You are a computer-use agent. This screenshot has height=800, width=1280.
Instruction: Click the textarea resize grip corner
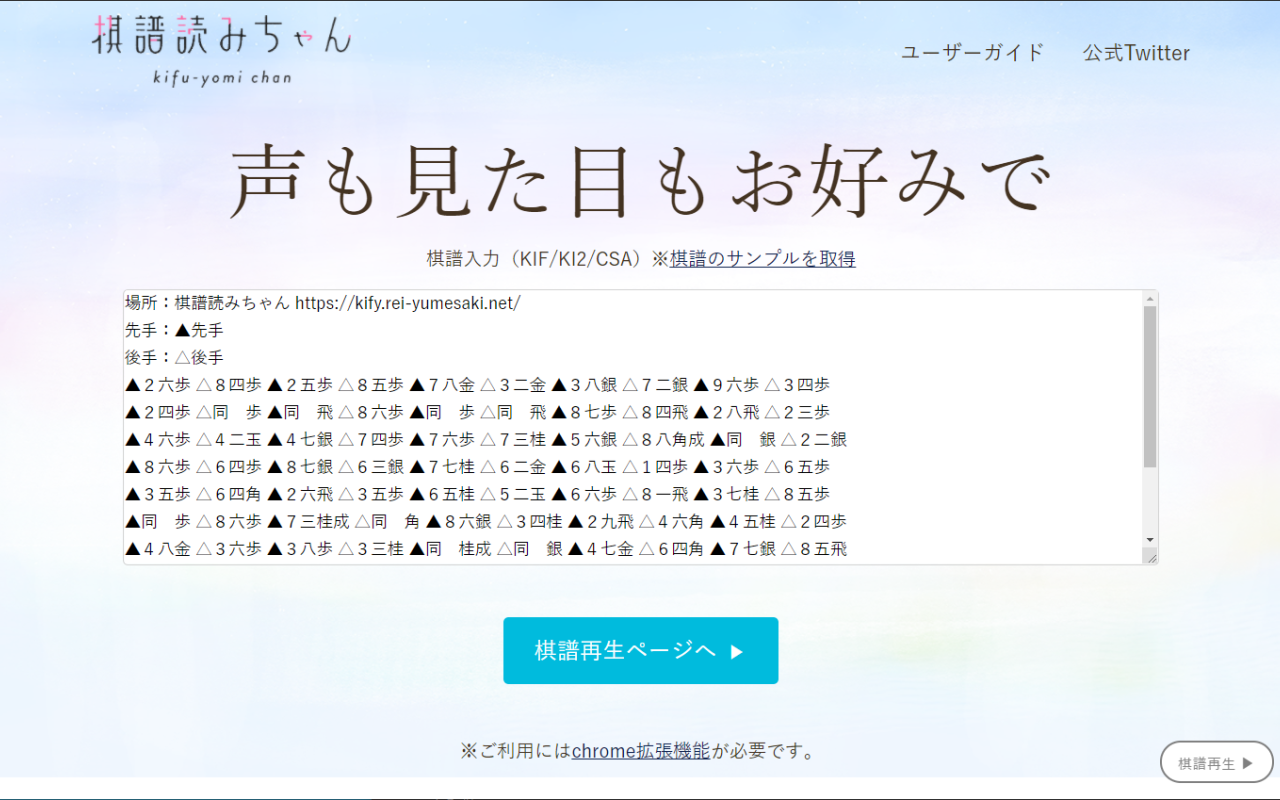[x=1150, y=557]
